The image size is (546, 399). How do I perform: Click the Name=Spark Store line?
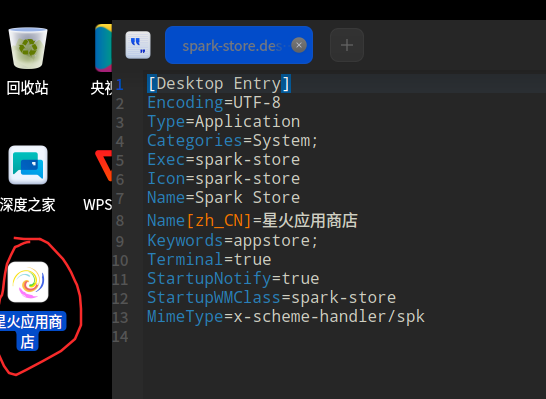[223, 197]
